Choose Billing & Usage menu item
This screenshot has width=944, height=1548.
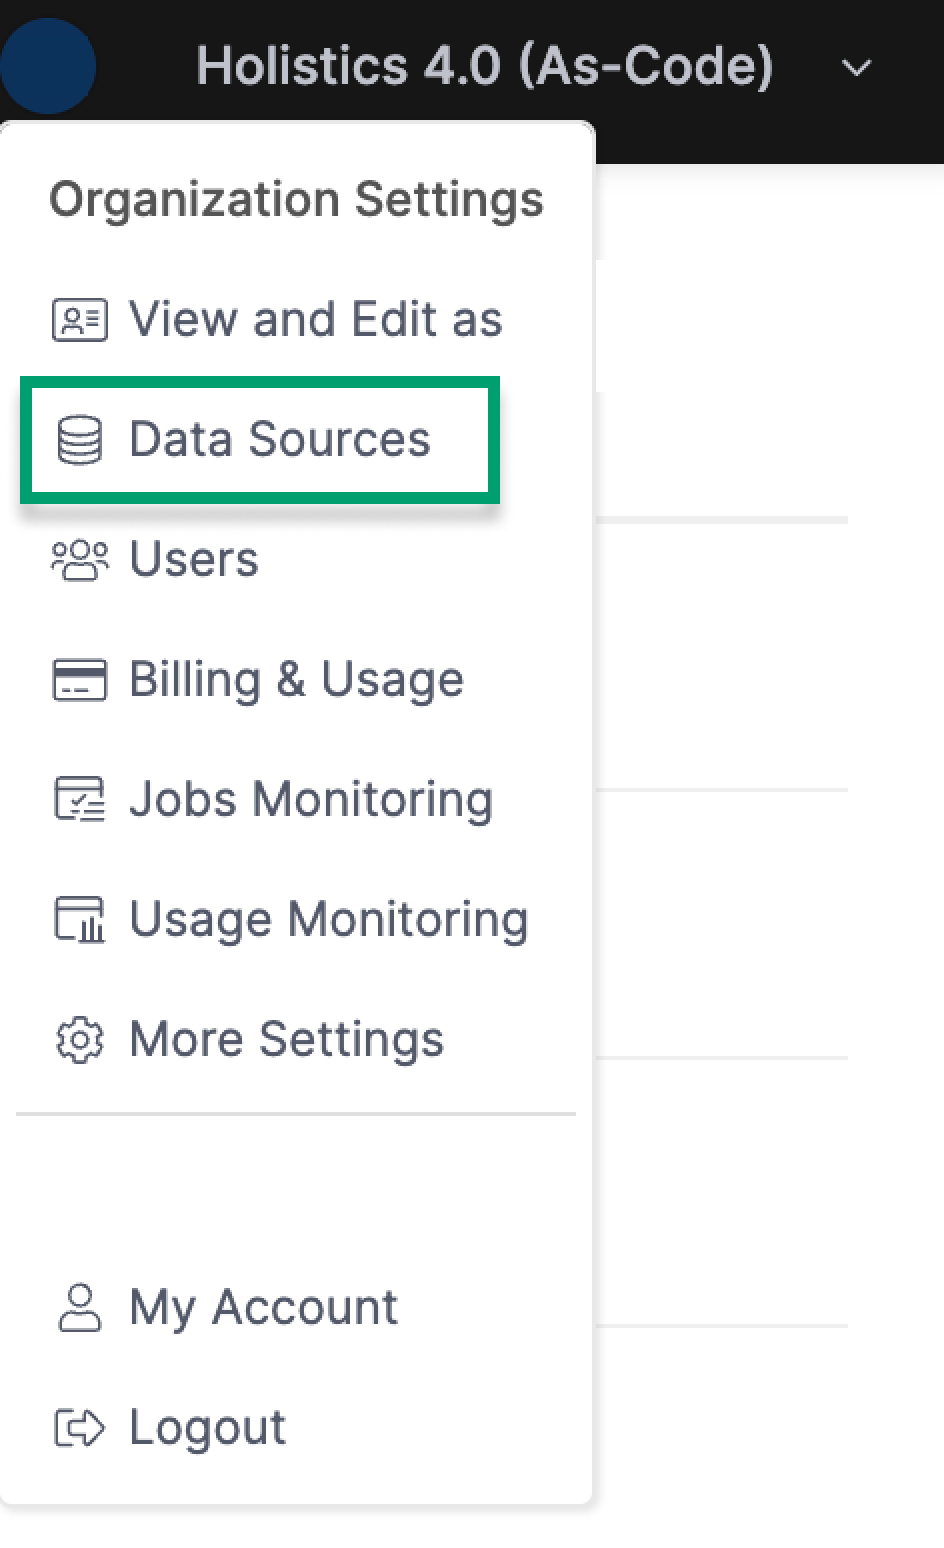pyautogui.click(x=297, y=679)
